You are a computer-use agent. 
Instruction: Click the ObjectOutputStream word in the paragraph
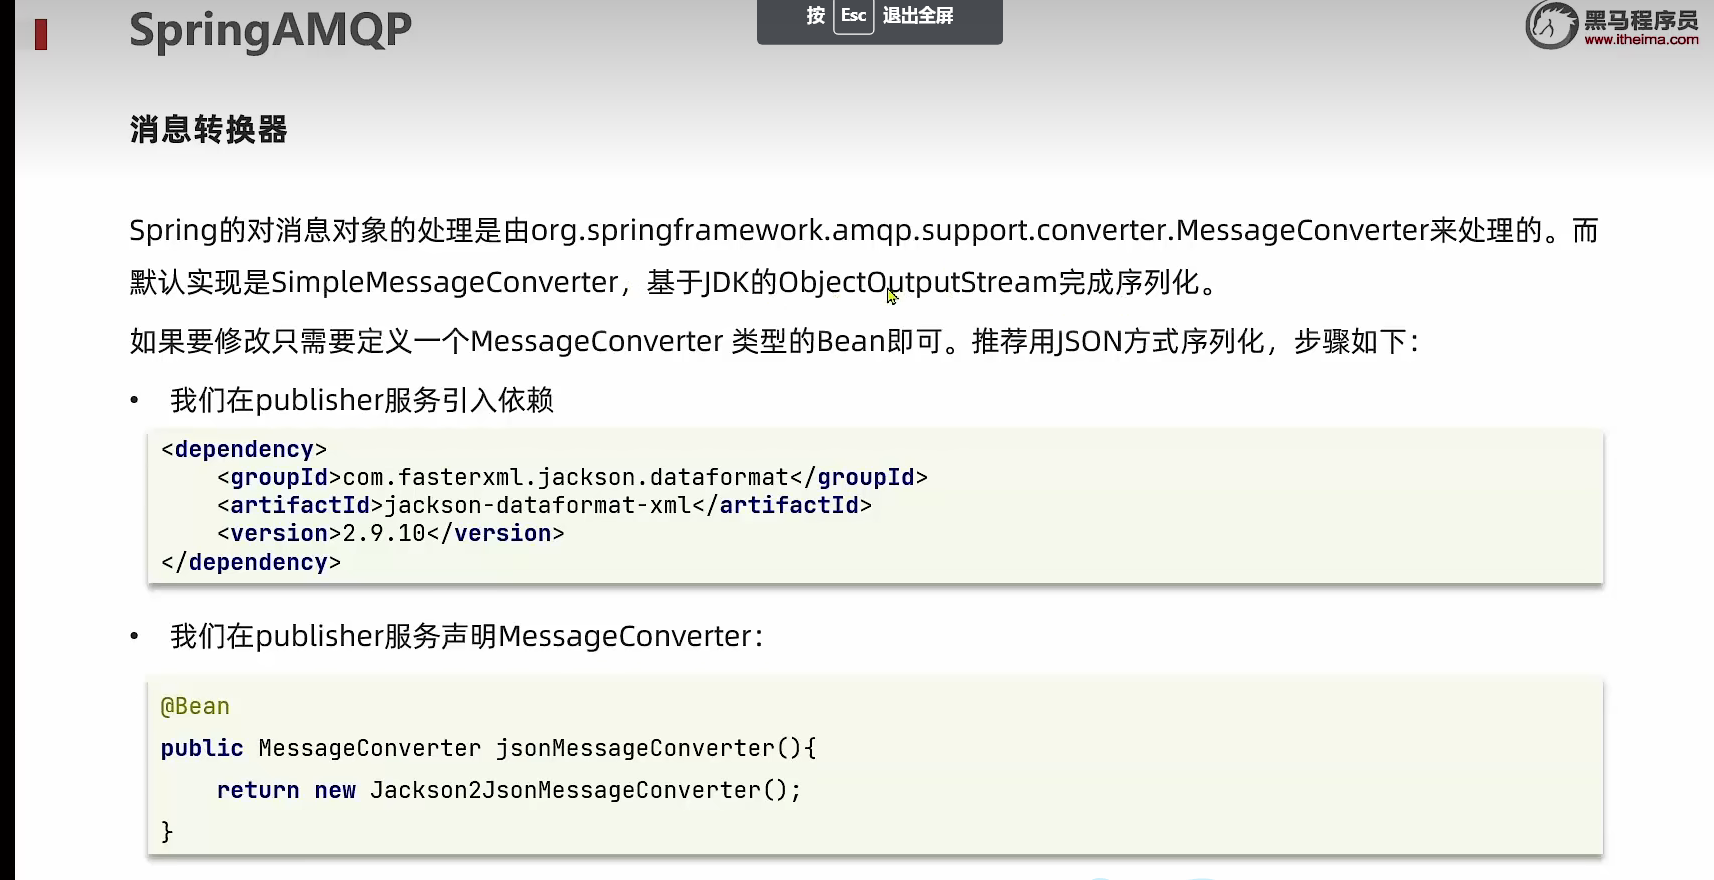[917, 283]
